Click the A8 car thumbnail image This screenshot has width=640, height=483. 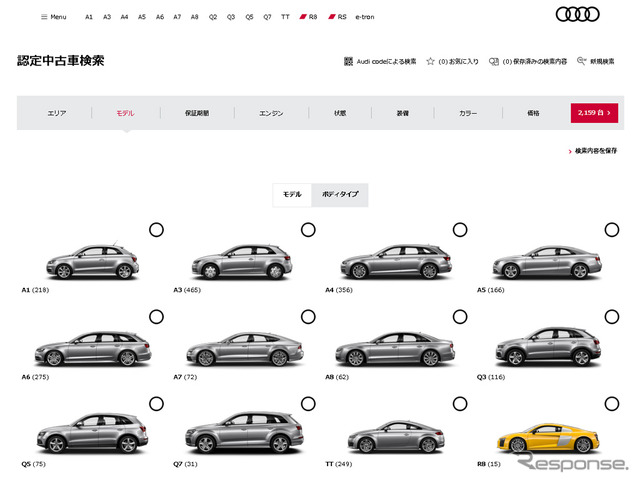click(x=395, y=349)
